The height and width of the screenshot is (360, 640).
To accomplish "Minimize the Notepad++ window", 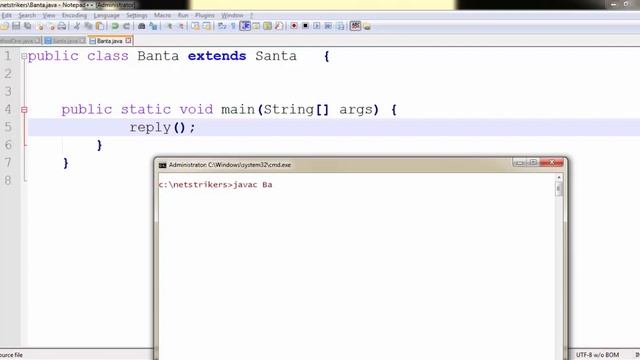I will (x=613, y=4).
